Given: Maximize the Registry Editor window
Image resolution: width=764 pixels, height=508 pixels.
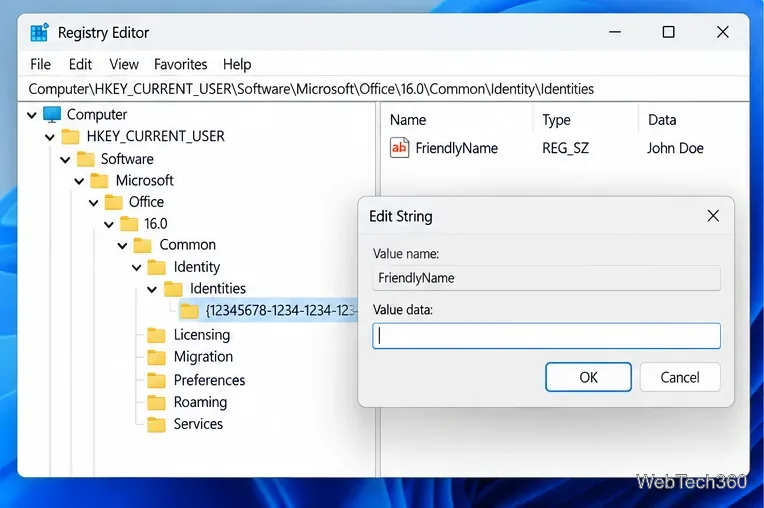Looking at the screenshot, I should coord(668,32).
